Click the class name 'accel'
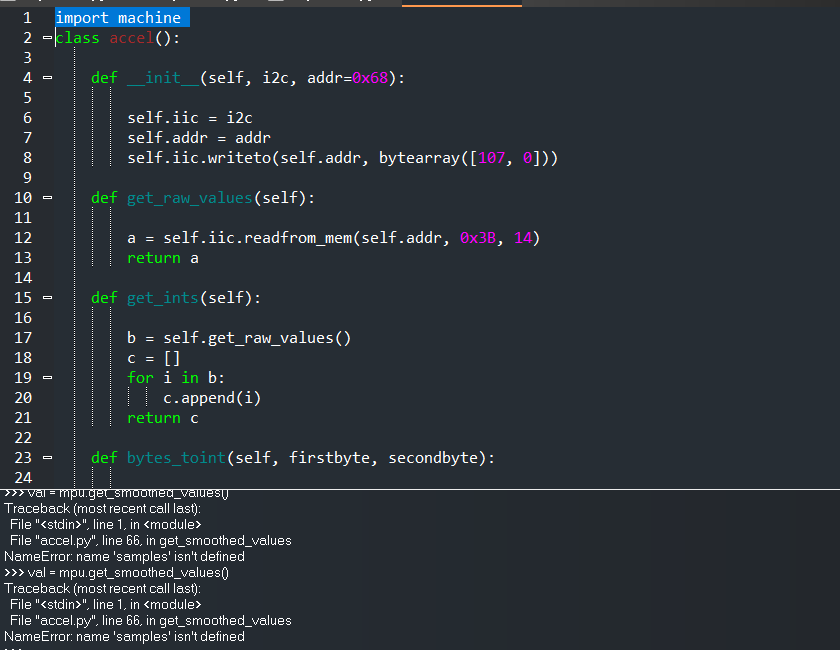Image resolution: width=840 pixels, height=650 pixels. pyautogui.click(x=132, y=38)
